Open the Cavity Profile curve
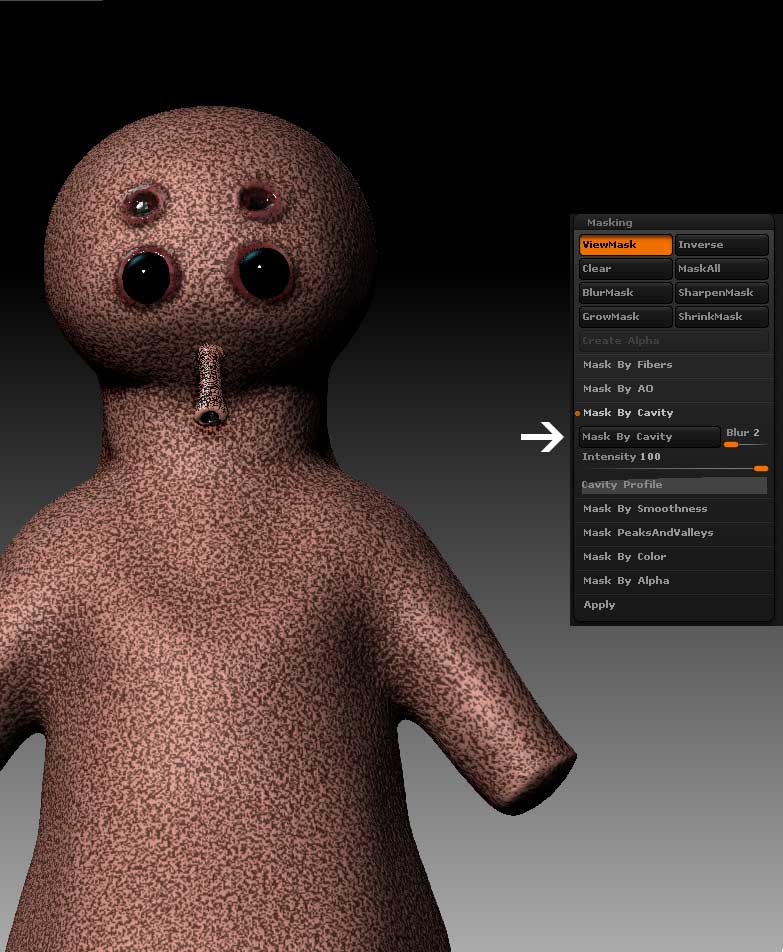The height and width of the screenshot is (952, 783). point(673,485)
